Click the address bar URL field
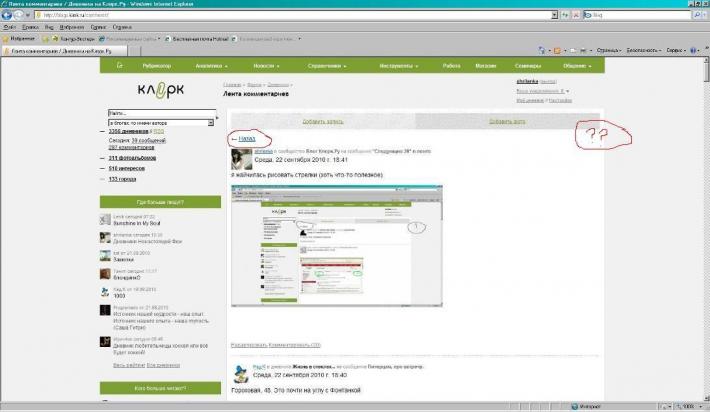 pyautogui.click(x=293, y=15)
